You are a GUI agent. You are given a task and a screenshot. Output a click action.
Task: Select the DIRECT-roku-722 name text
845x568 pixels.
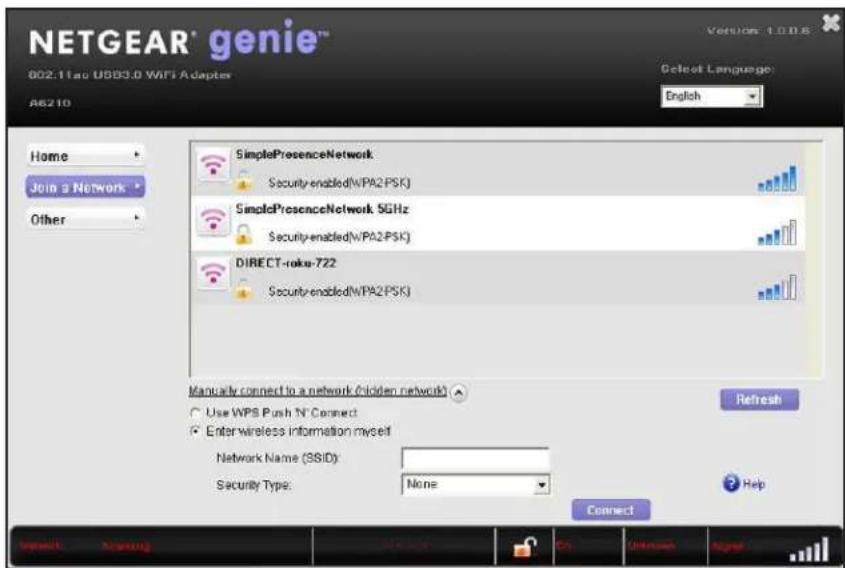[x=286, y=263]
